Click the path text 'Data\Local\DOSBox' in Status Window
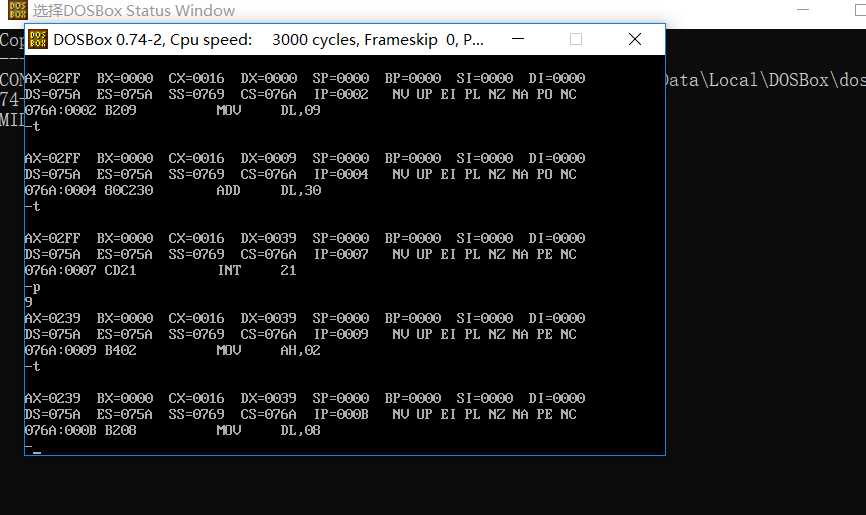 [x=748, y=80]
